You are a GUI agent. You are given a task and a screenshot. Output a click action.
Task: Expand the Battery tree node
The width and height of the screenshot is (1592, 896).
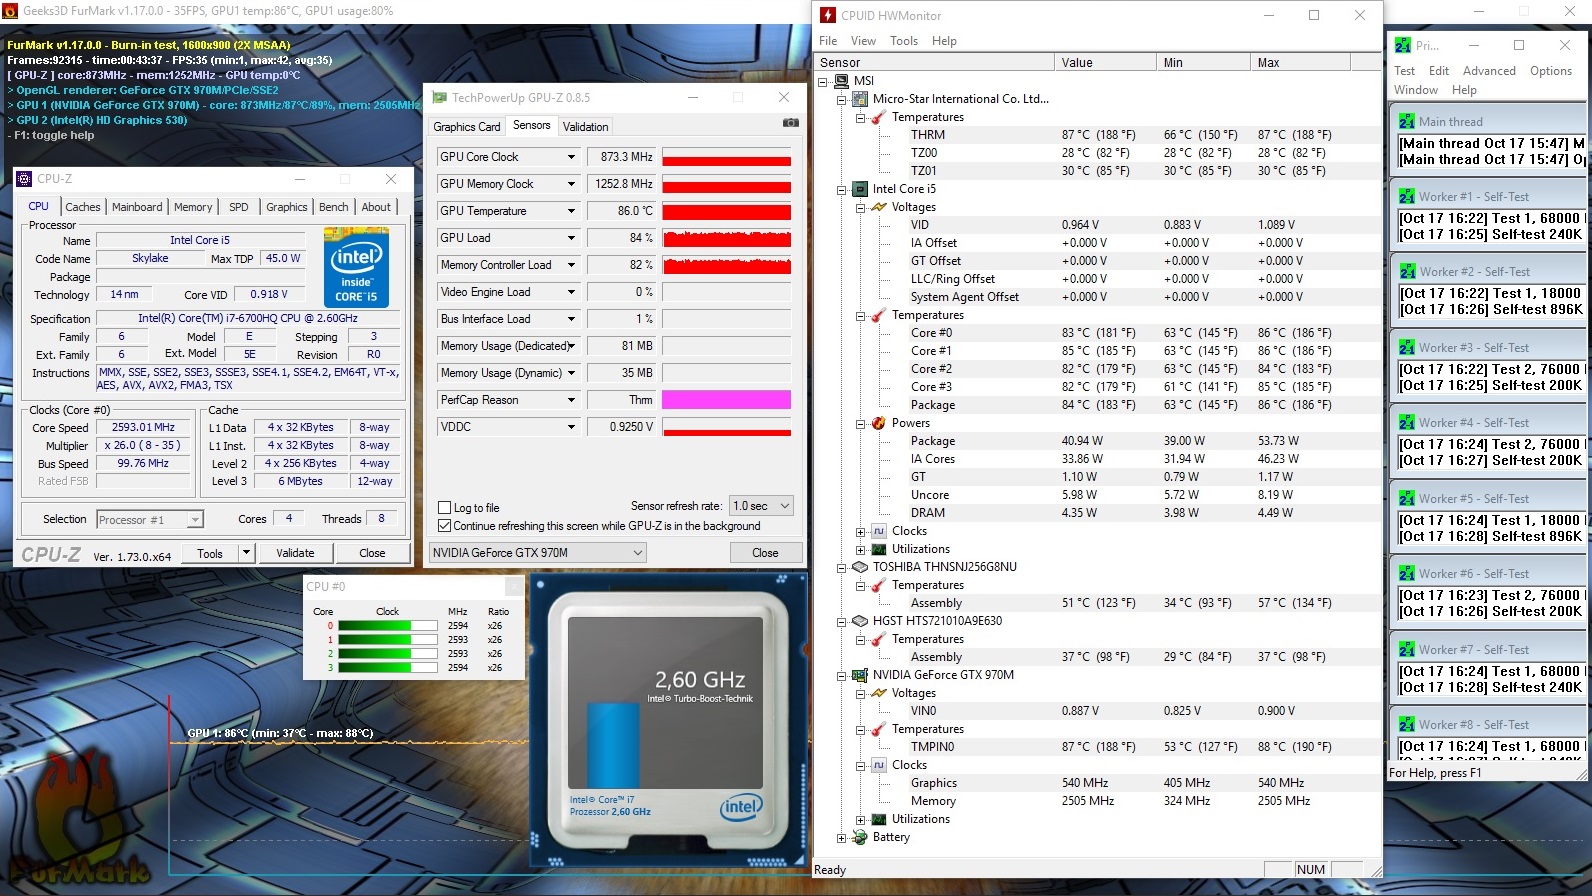[x=842, y=837]
